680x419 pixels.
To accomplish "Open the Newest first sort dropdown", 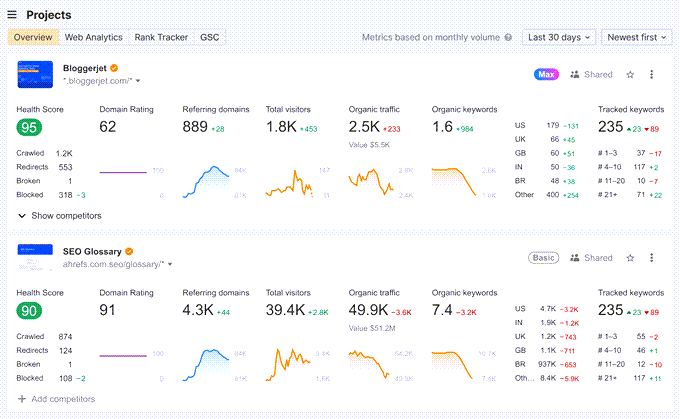I will pyautogui.click(x=636, y=37).
